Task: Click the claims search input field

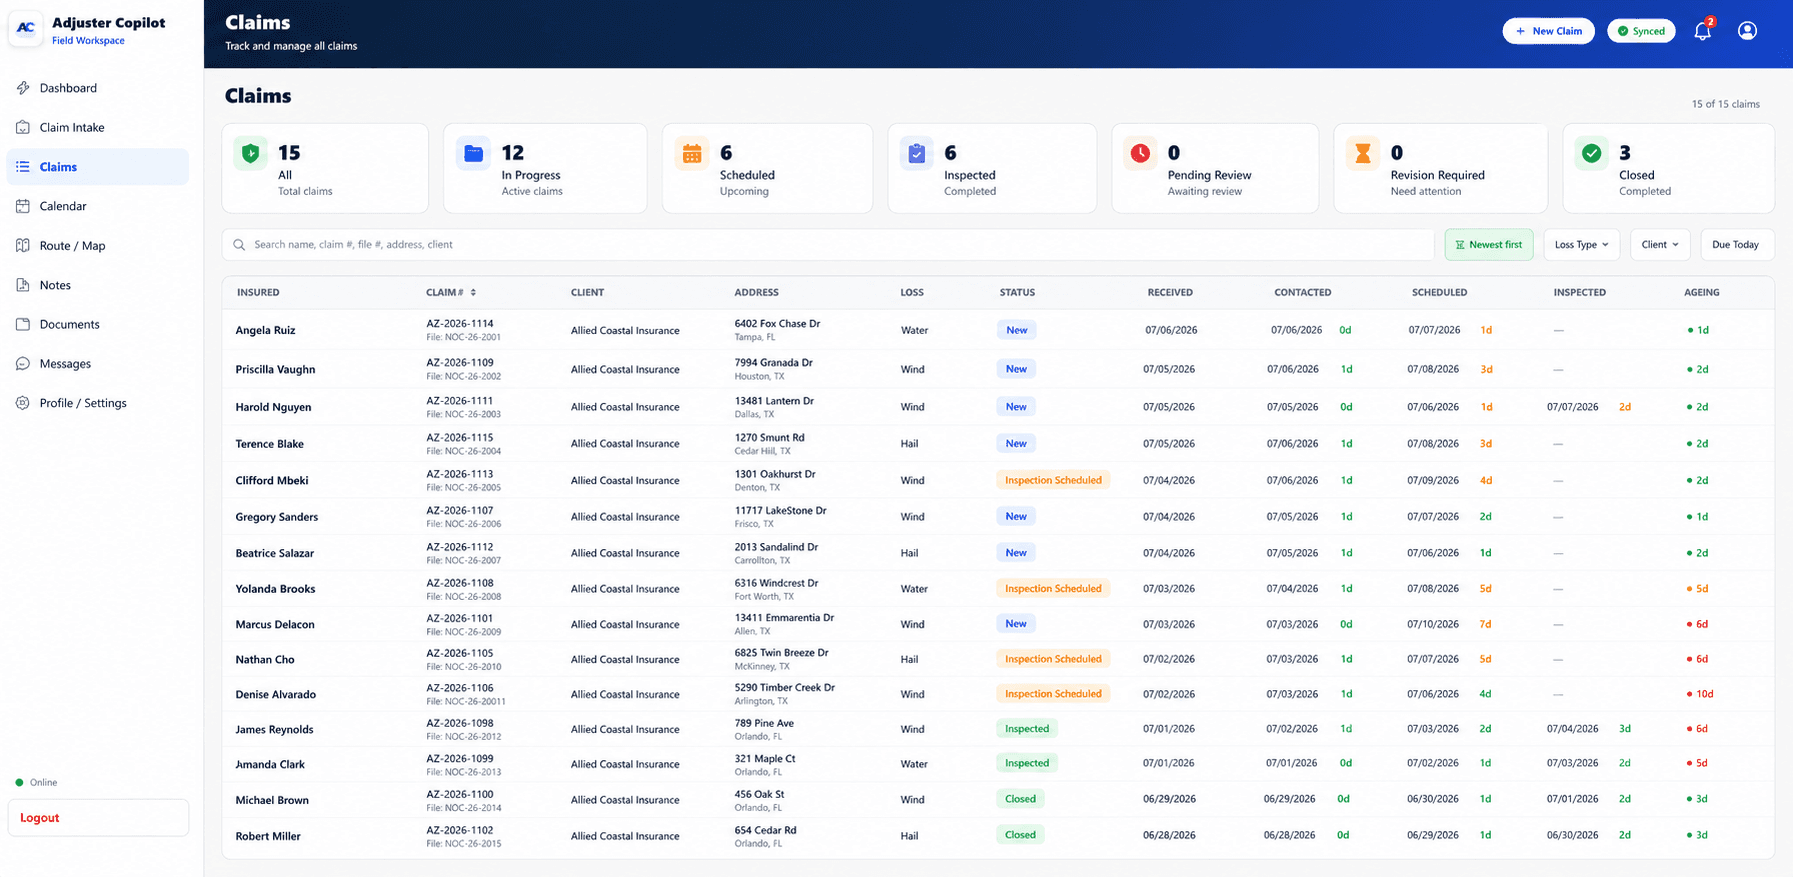Action: [828, 245]
